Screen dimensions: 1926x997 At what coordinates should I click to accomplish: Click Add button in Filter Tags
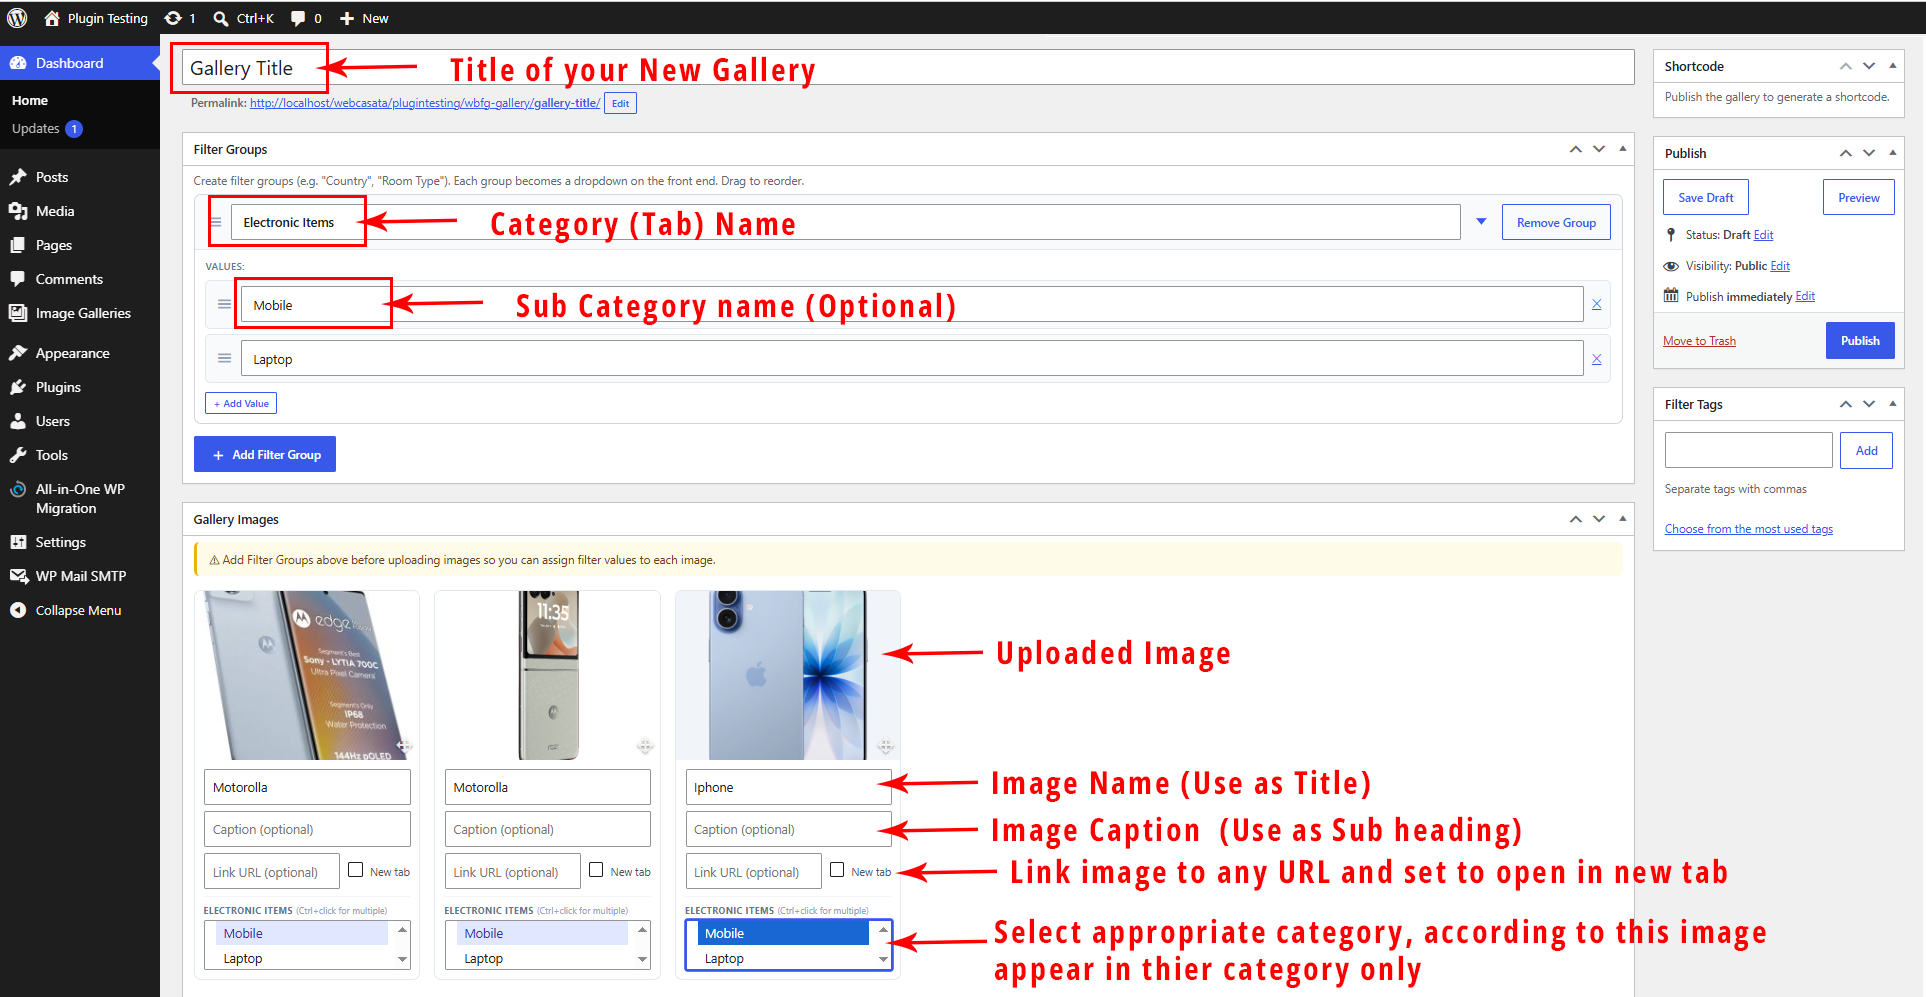point(1866,450)
